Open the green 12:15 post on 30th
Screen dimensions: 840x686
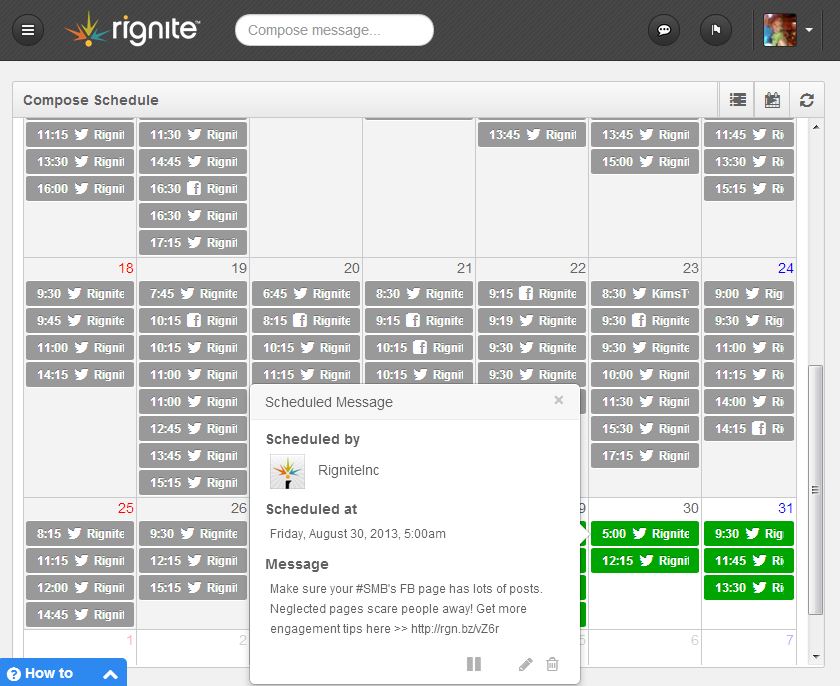[645, 561]
